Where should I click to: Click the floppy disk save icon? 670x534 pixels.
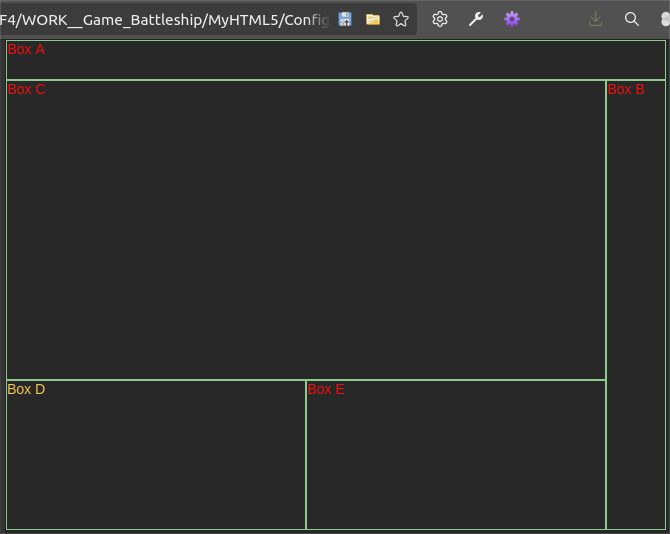click(345, 19)
